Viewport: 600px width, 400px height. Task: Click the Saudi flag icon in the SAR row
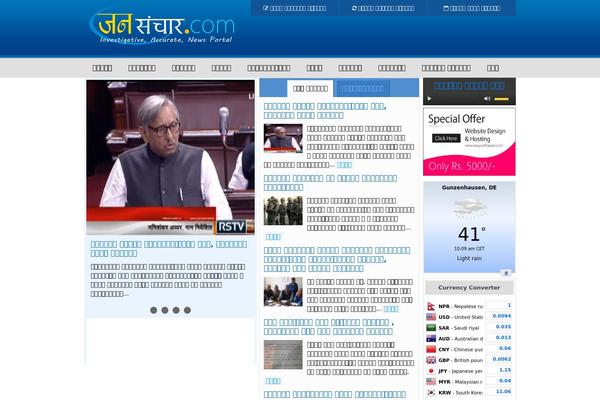tap(431, 328)
